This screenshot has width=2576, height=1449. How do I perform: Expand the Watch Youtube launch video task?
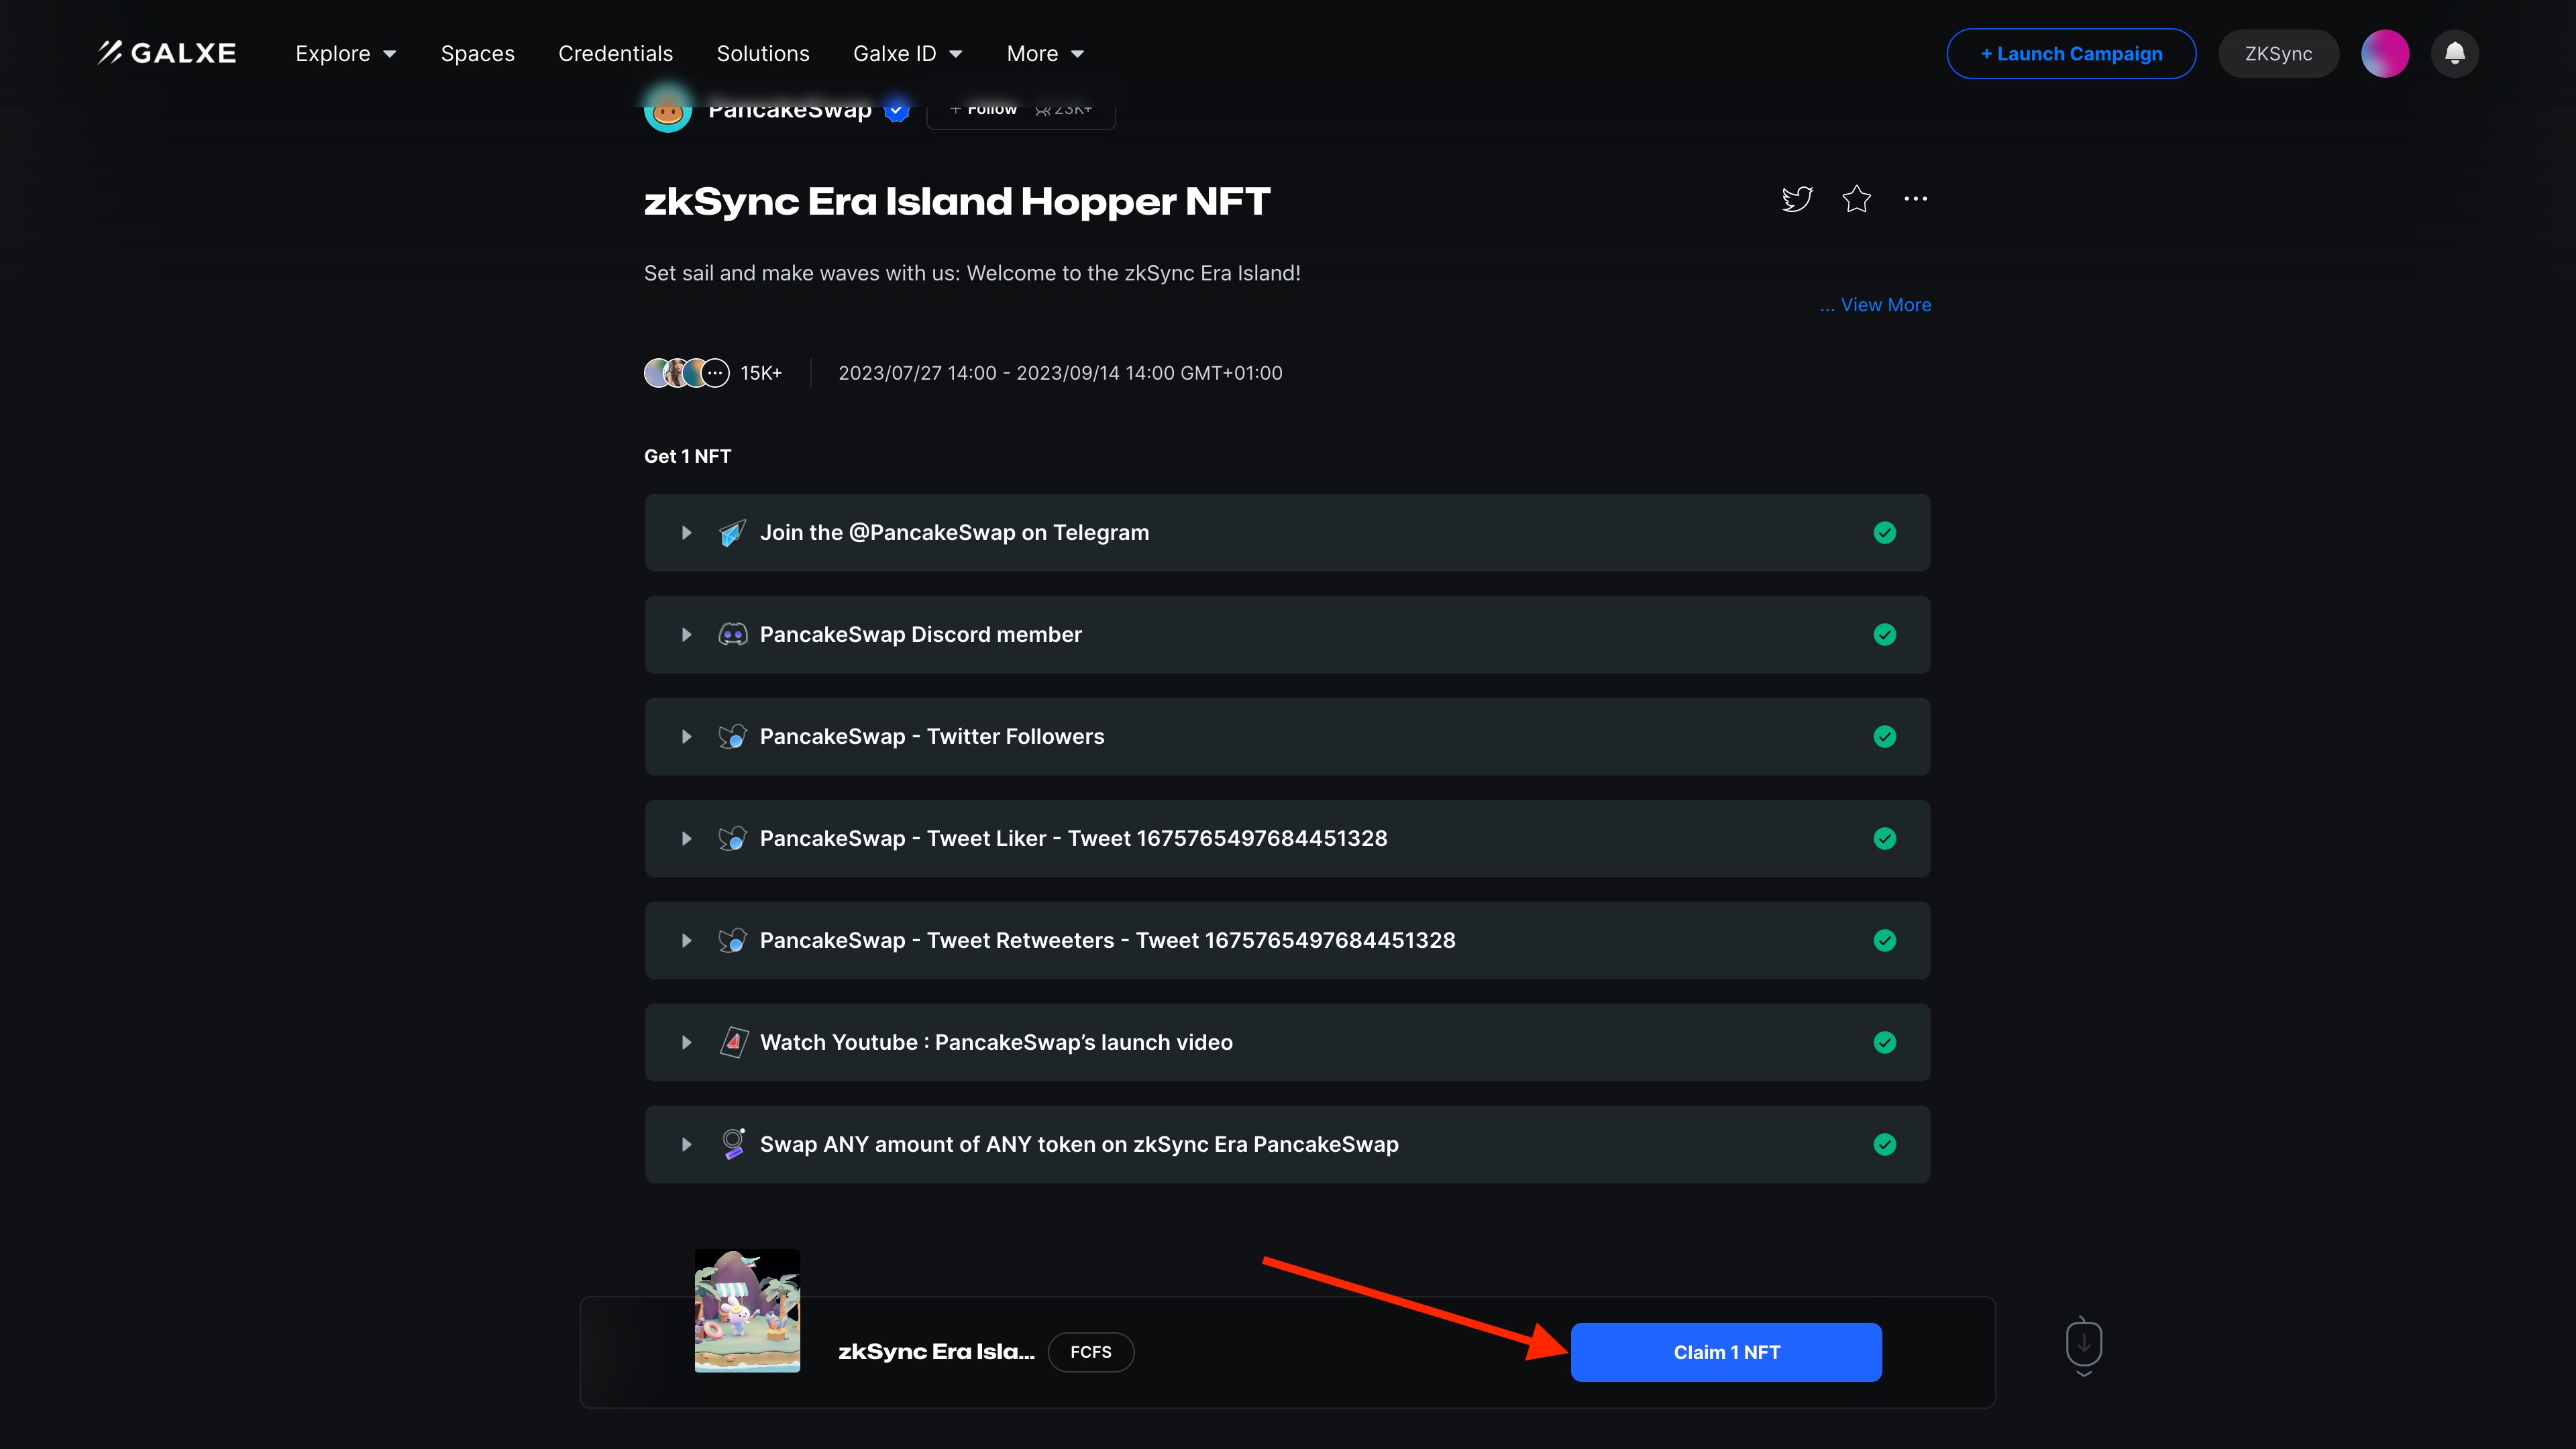(687, 1042)
